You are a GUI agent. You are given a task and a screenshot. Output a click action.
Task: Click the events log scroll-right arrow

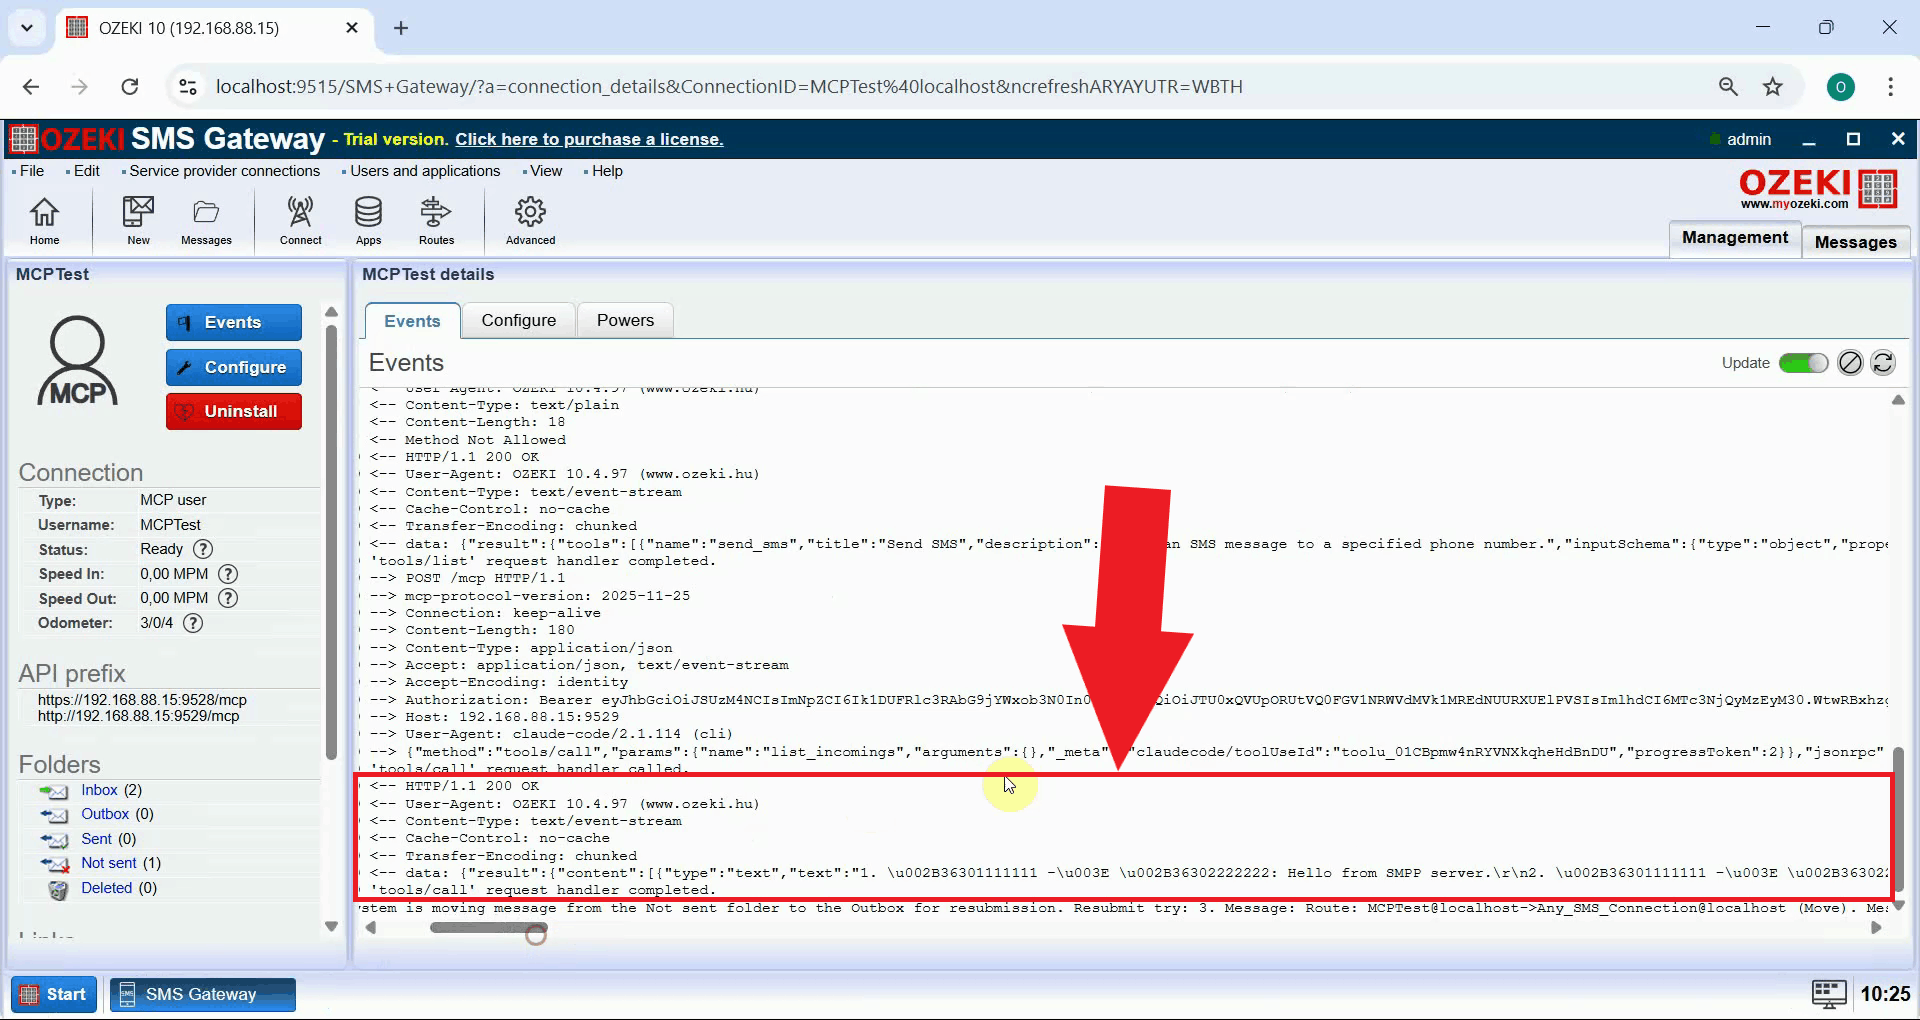coord(1876,928)
